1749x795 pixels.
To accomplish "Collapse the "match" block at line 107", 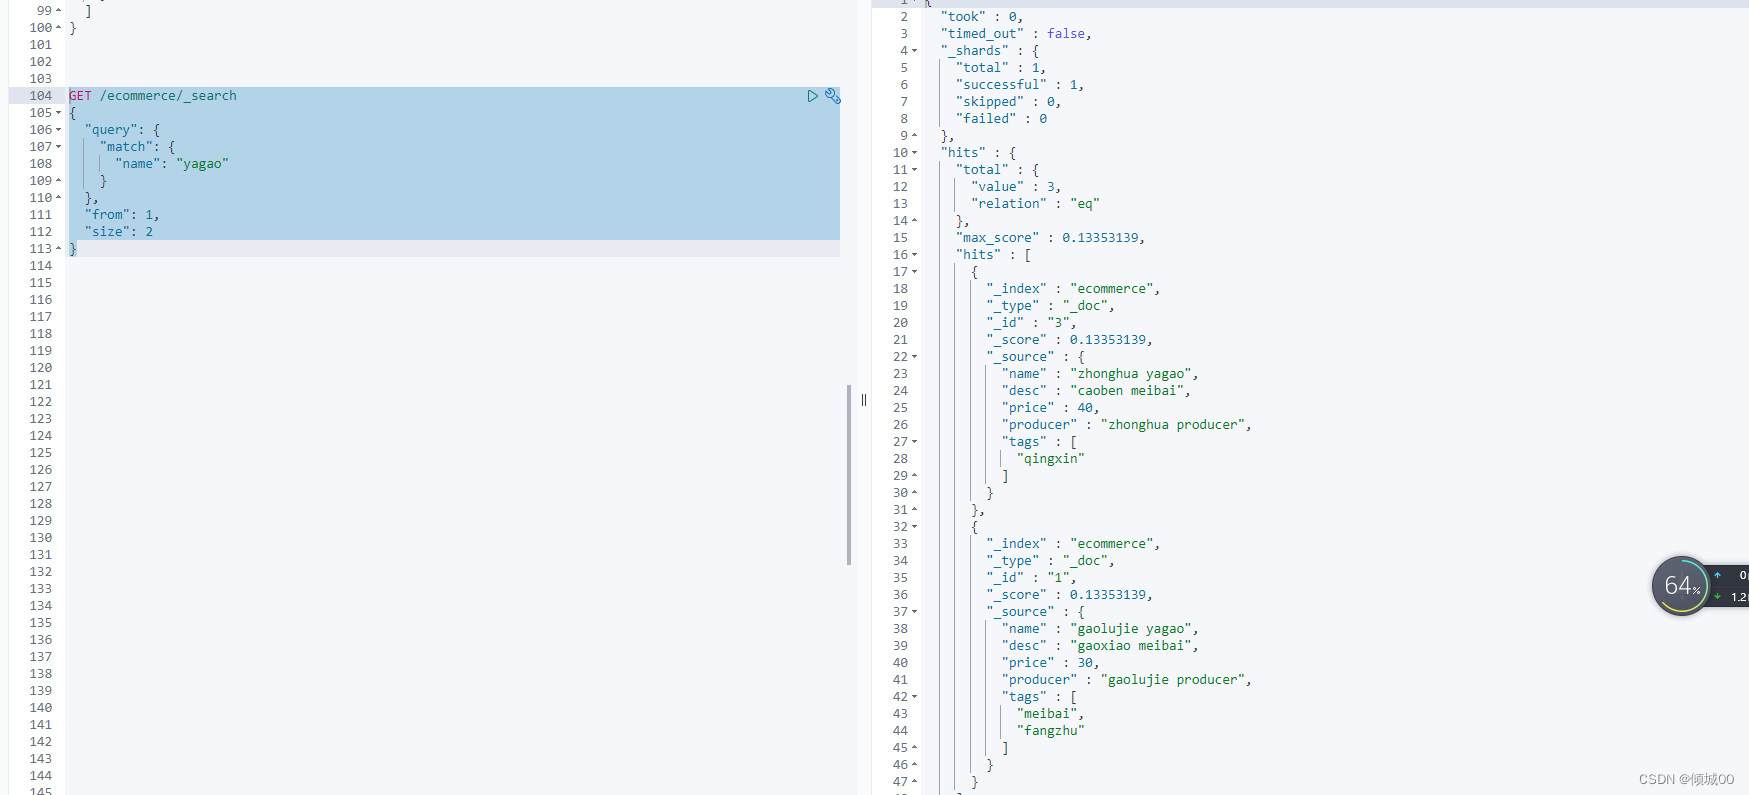I will (x=58, y=147).
